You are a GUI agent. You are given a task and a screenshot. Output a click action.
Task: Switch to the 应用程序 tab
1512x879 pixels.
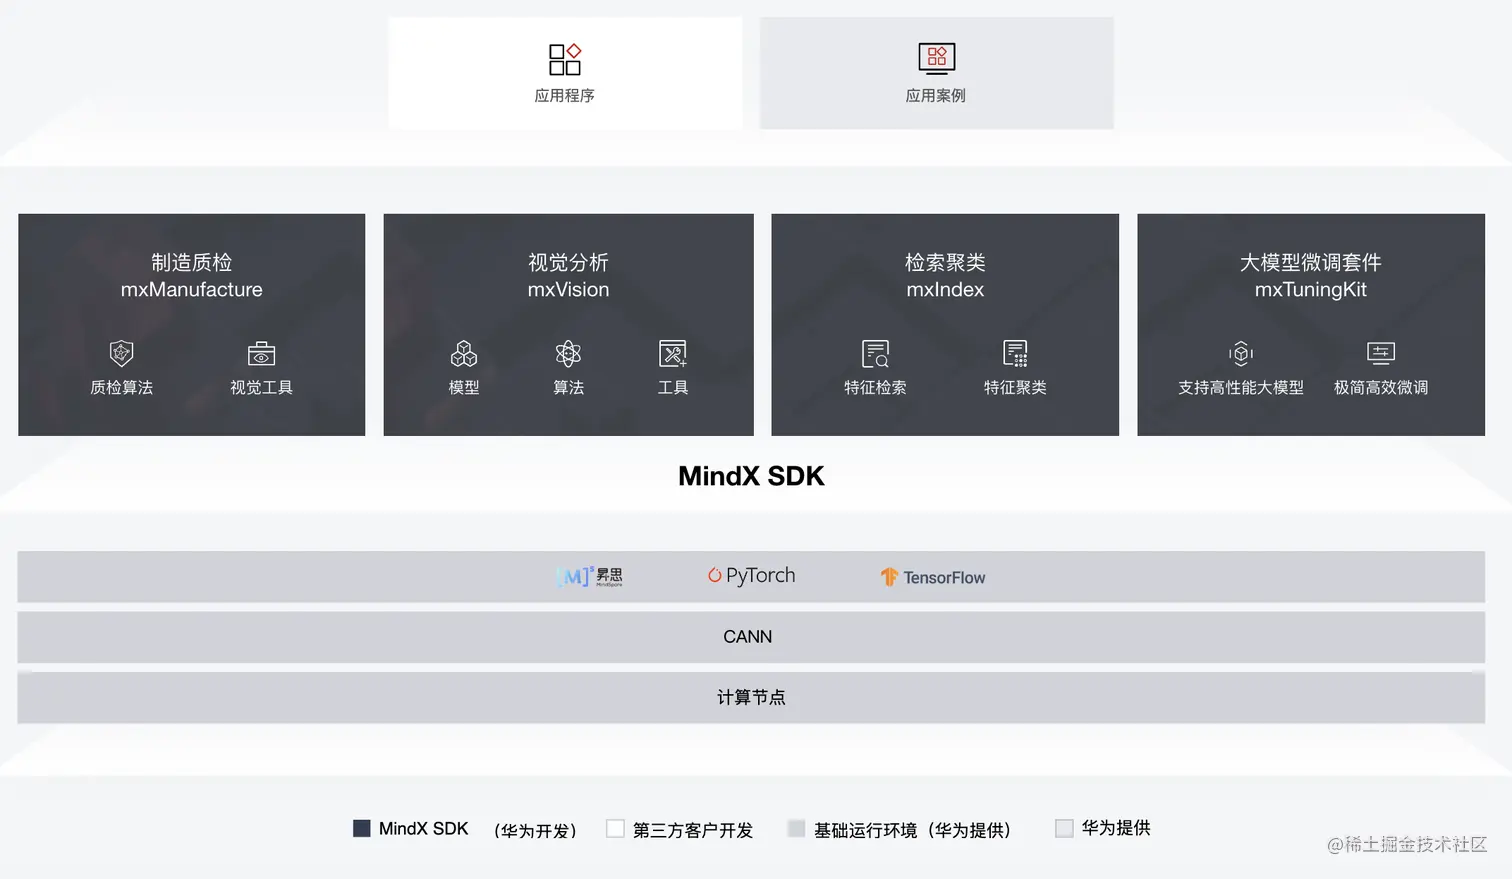click(565, 72)
